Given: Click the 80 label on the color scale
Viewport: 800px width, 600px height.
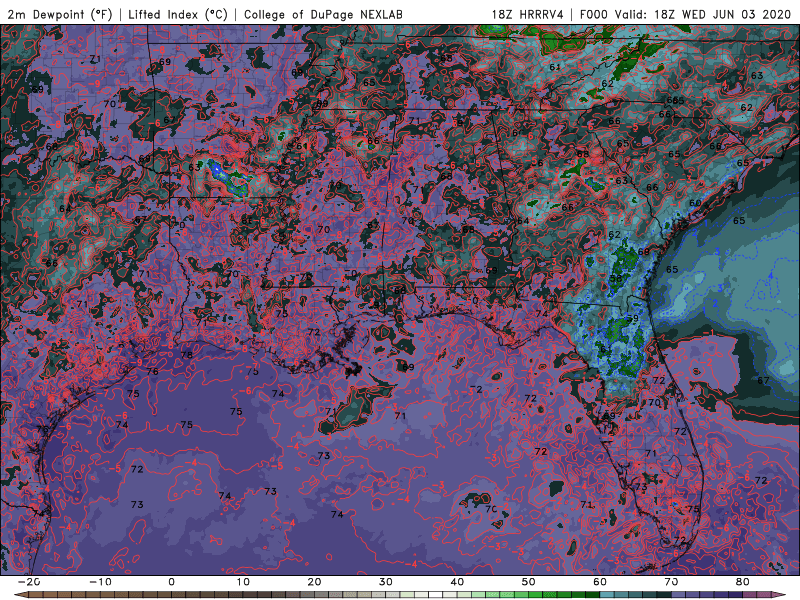Looking at the screenshot, I should click(x=743, y=582).
